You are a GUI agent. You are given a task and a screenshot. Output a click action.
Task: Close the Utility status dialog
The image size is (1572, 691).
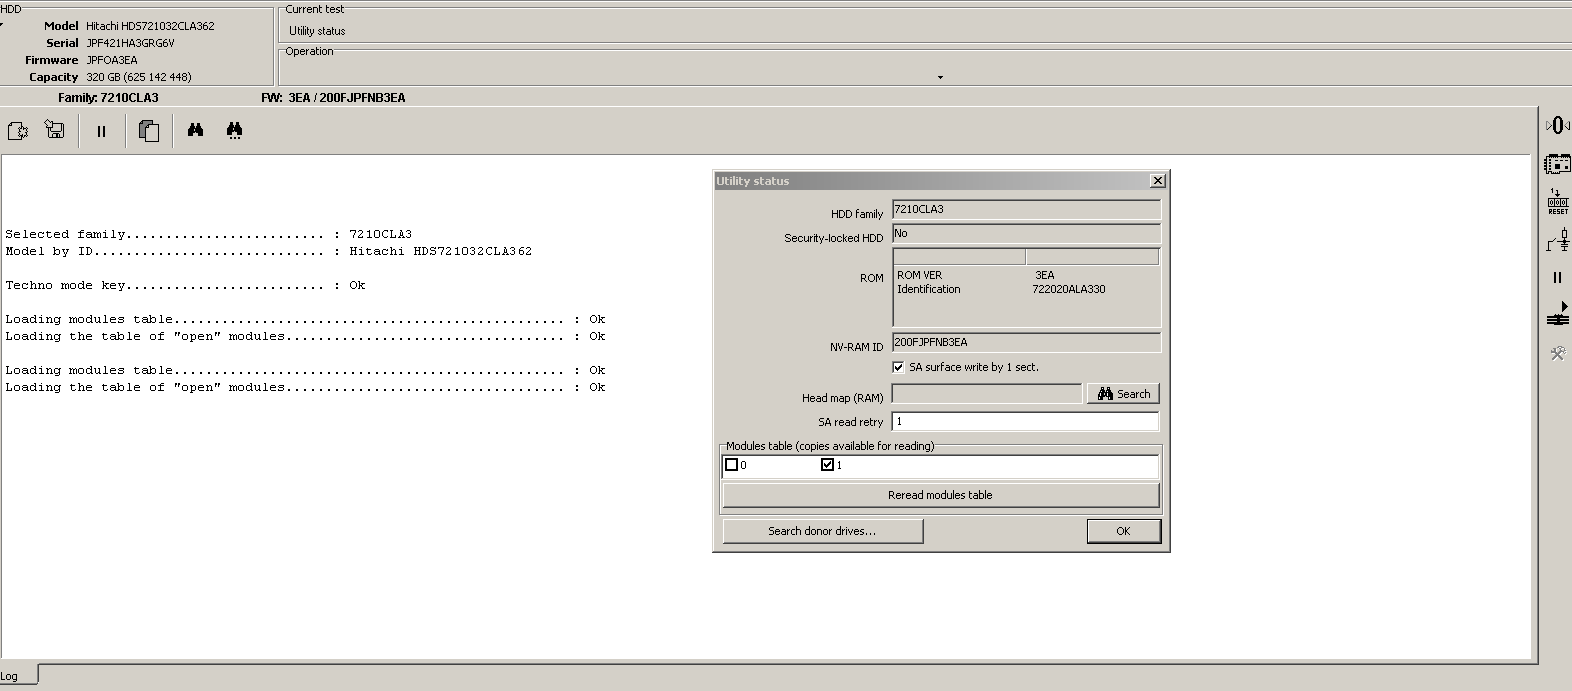click(1157, 181)
